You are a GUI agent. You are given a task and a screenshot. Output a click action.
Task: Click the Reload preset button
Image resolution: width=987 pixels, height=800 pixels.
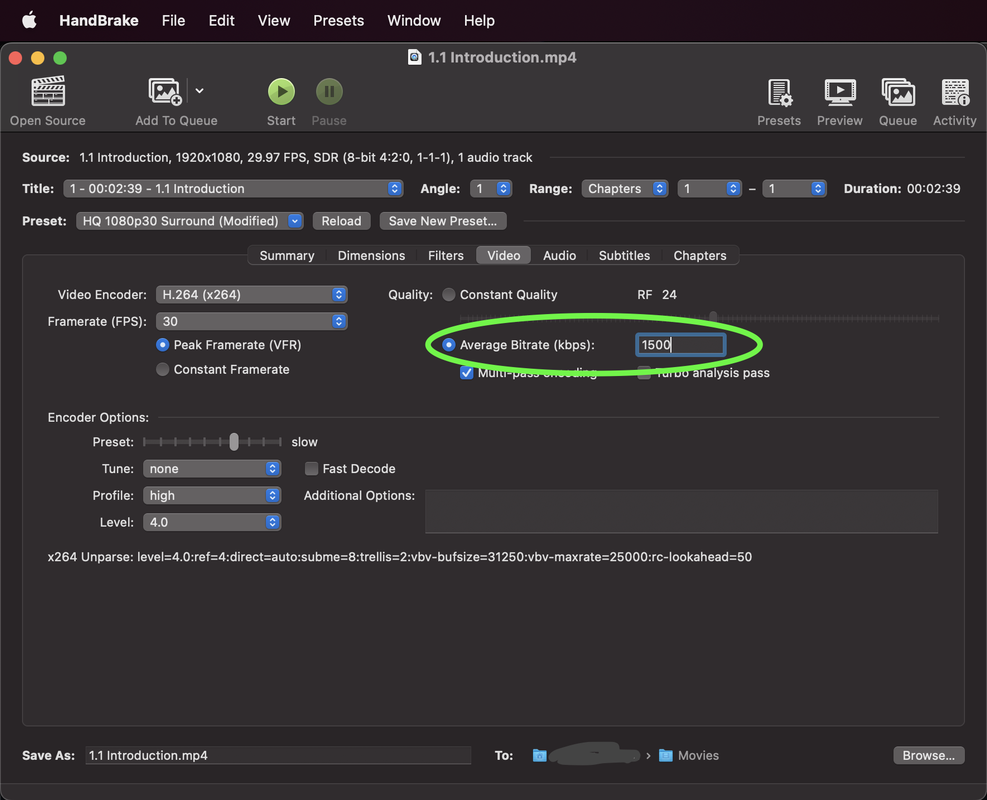coord(341,221)
